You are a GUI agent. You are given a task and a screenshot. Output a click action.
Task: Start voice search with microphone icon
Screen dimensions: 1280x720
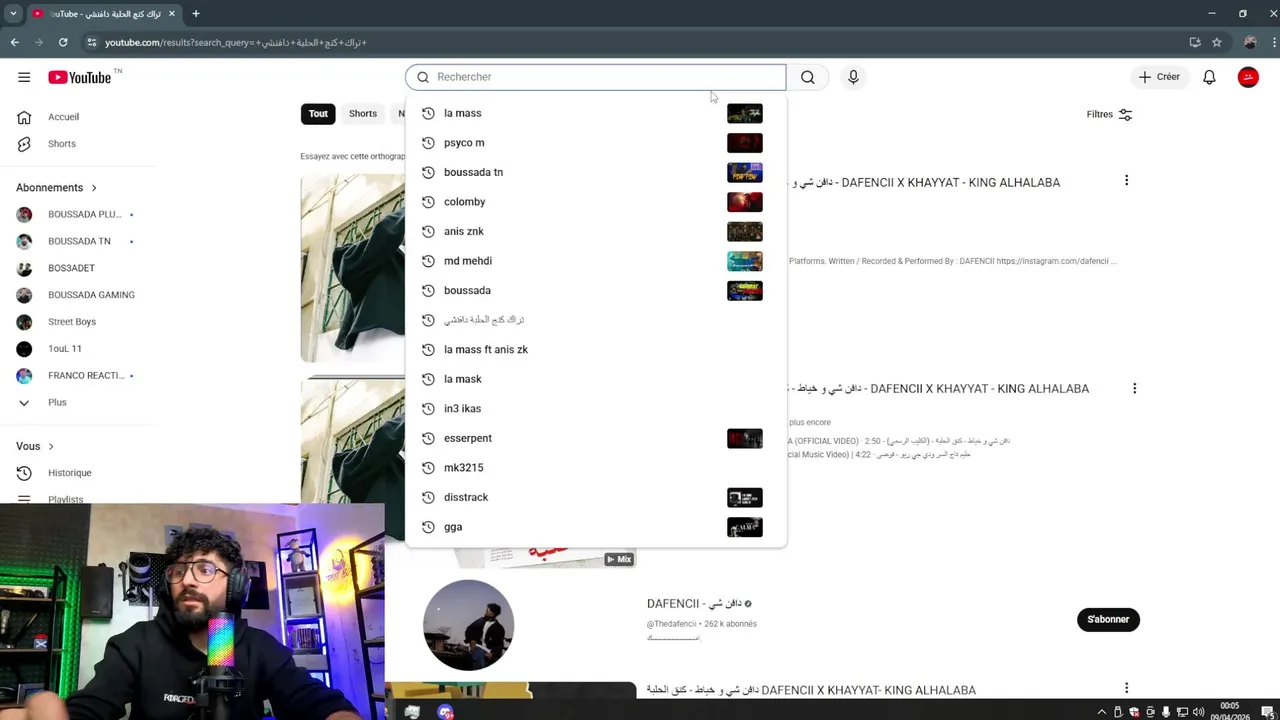click(853, 77)
